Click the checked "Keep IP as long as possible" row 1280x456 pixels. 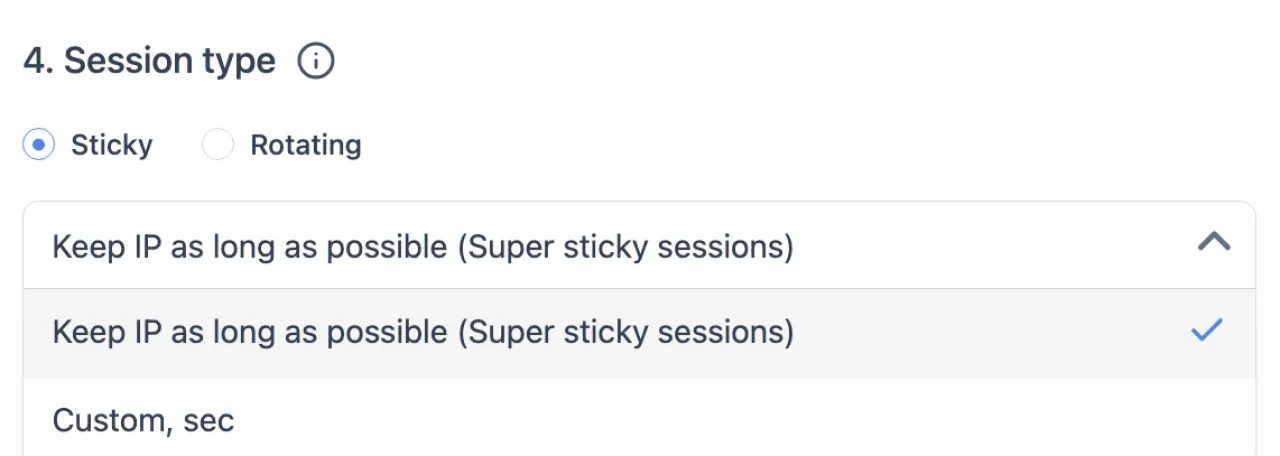[x=423, y=332]
